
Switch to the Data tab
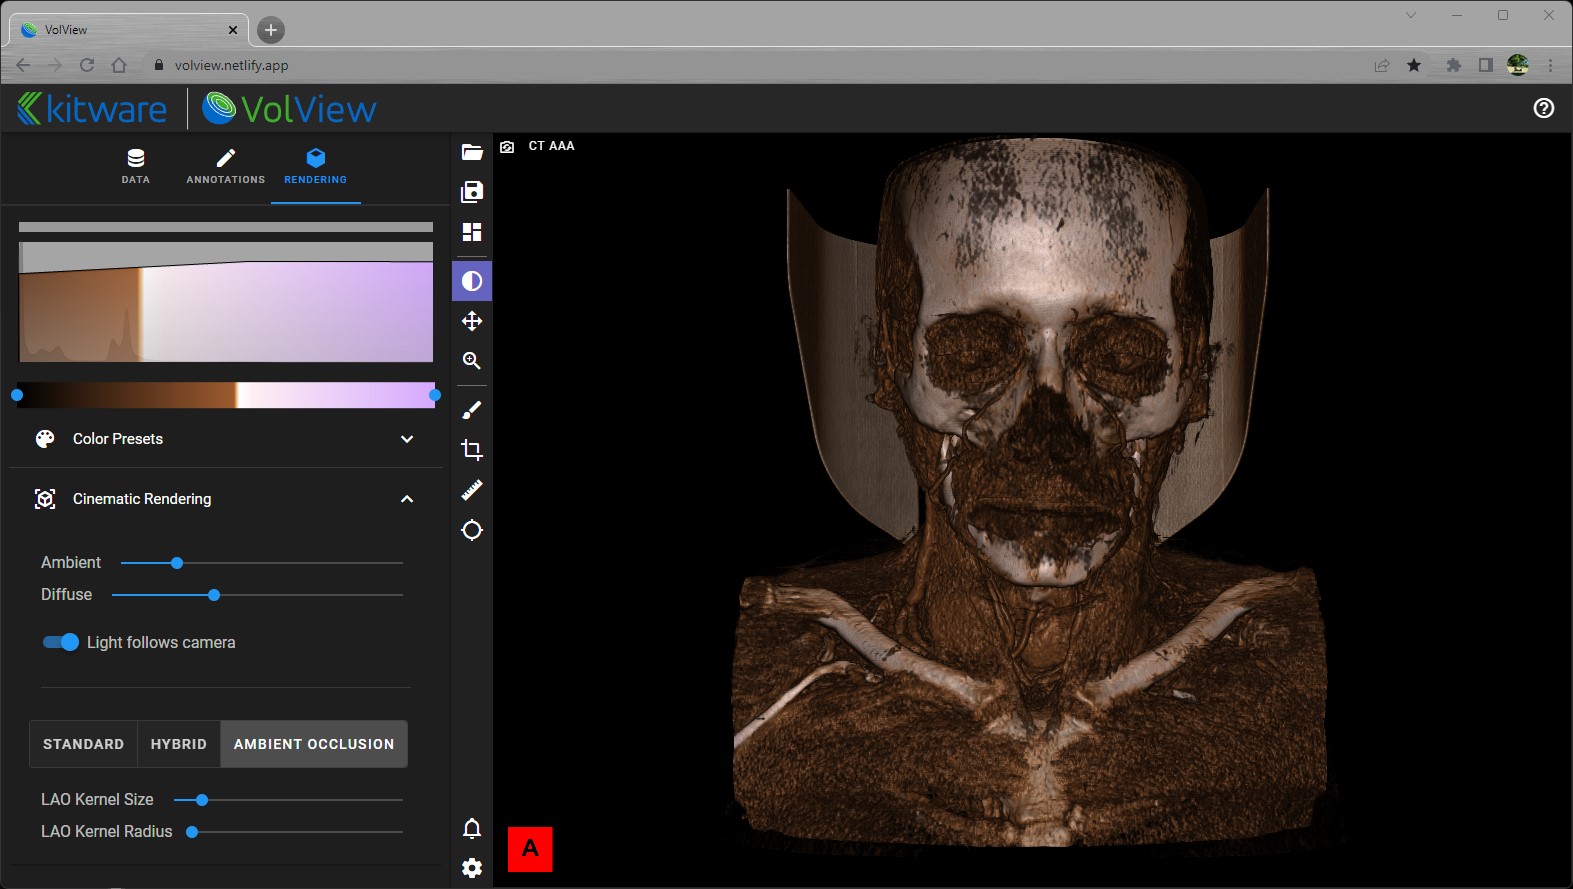pyautogui.click(x=136, y=167)
